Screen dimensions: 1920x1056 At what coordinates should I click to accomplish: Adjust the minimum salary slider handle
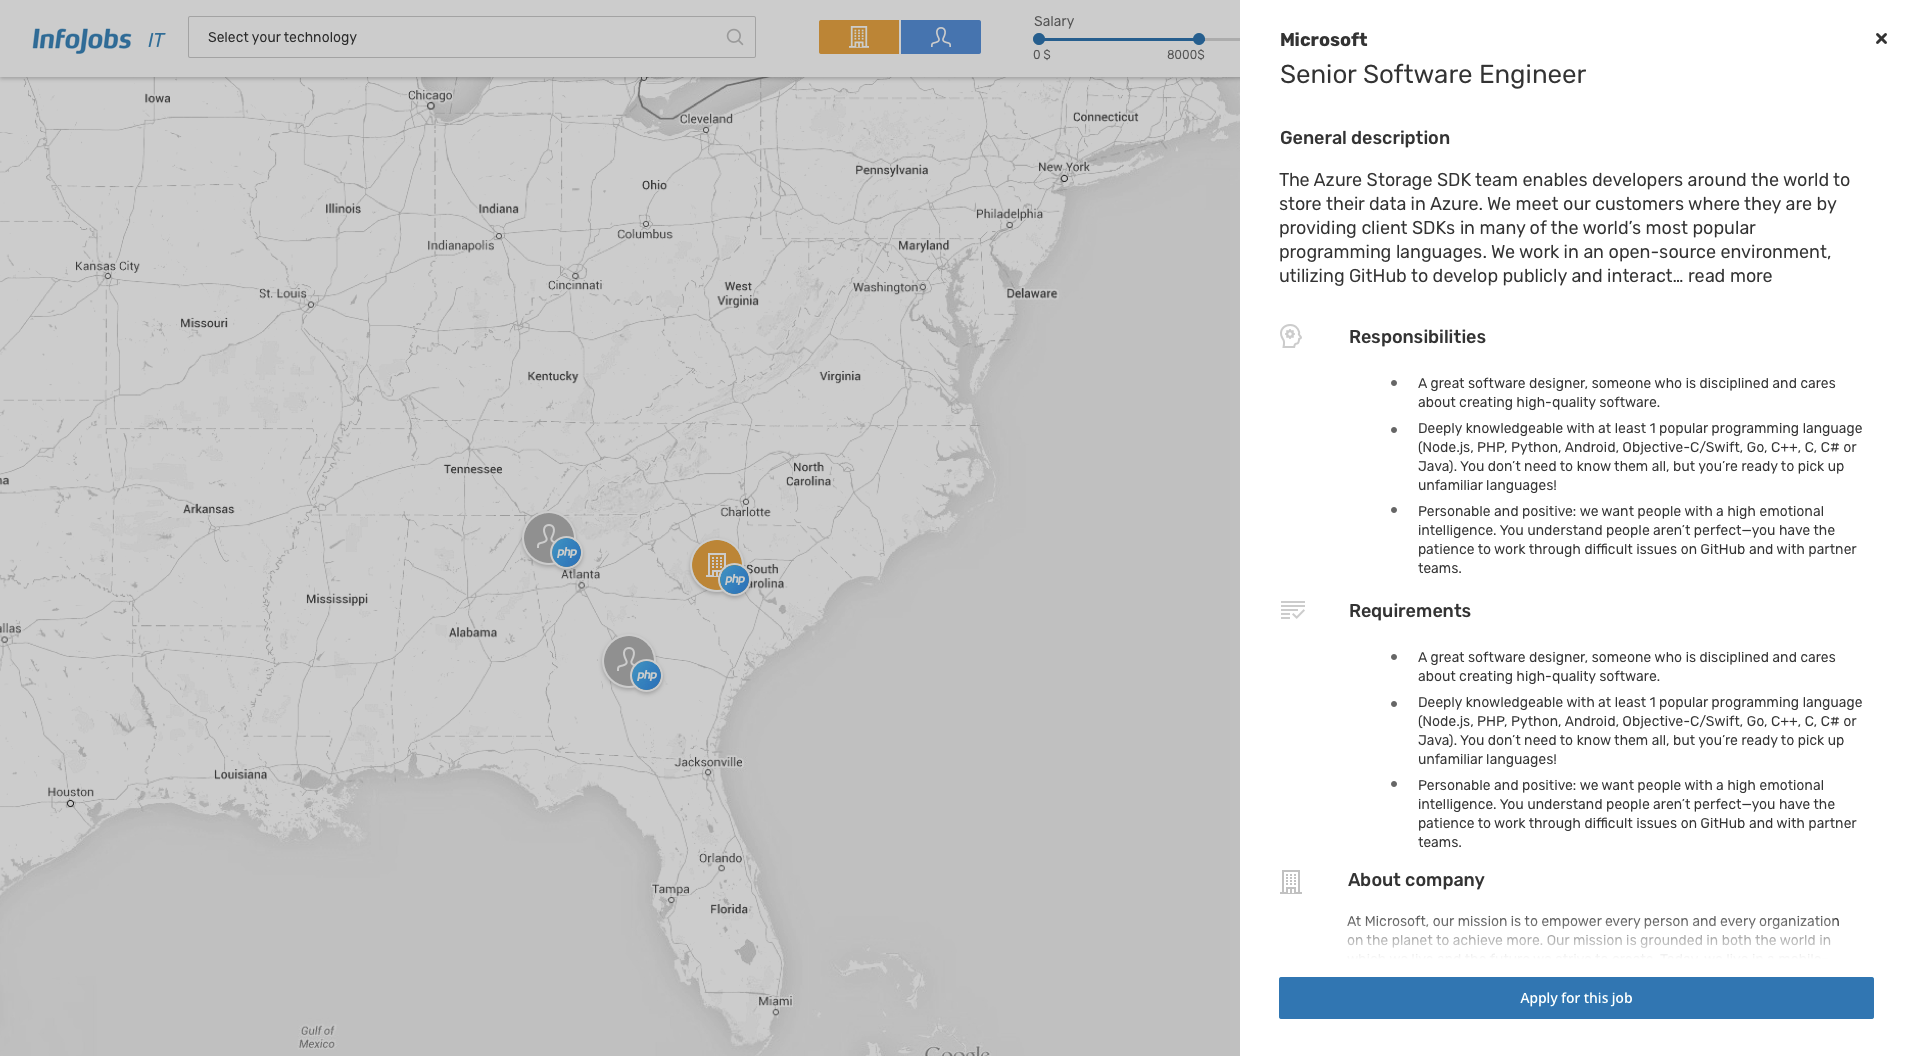coord(1039,39)
